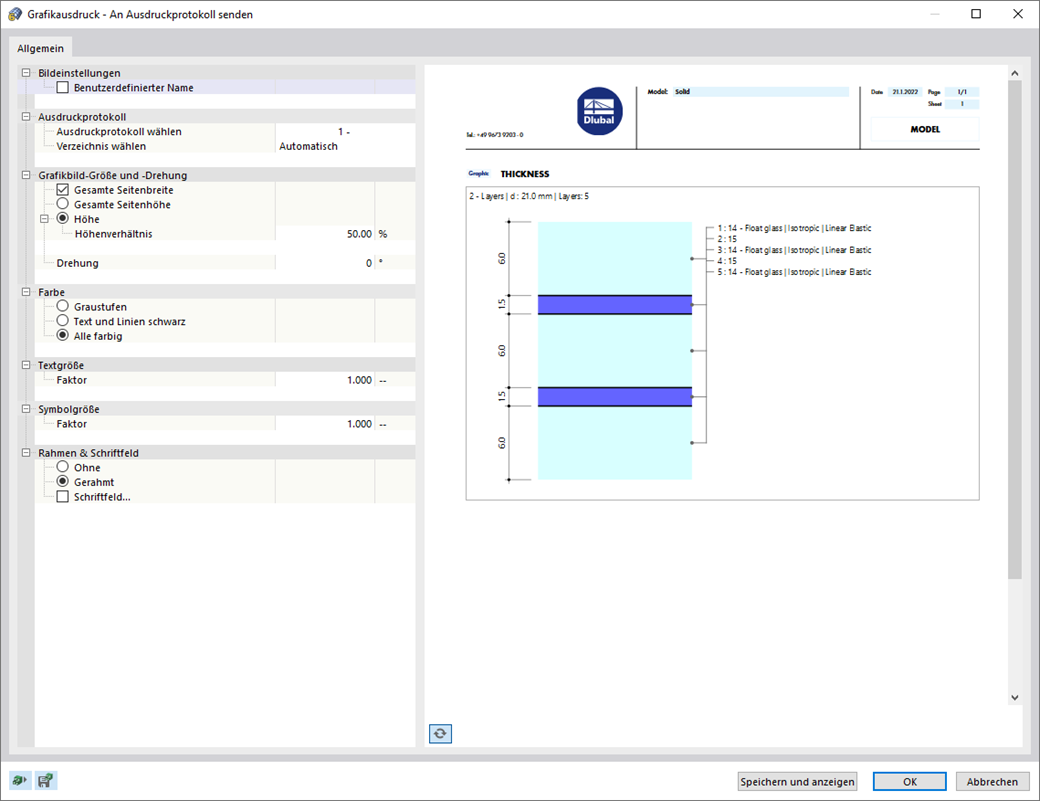Screen dimensions: 1040x801
Task: Select Gerahmt frame option
Action: [62, 481]
